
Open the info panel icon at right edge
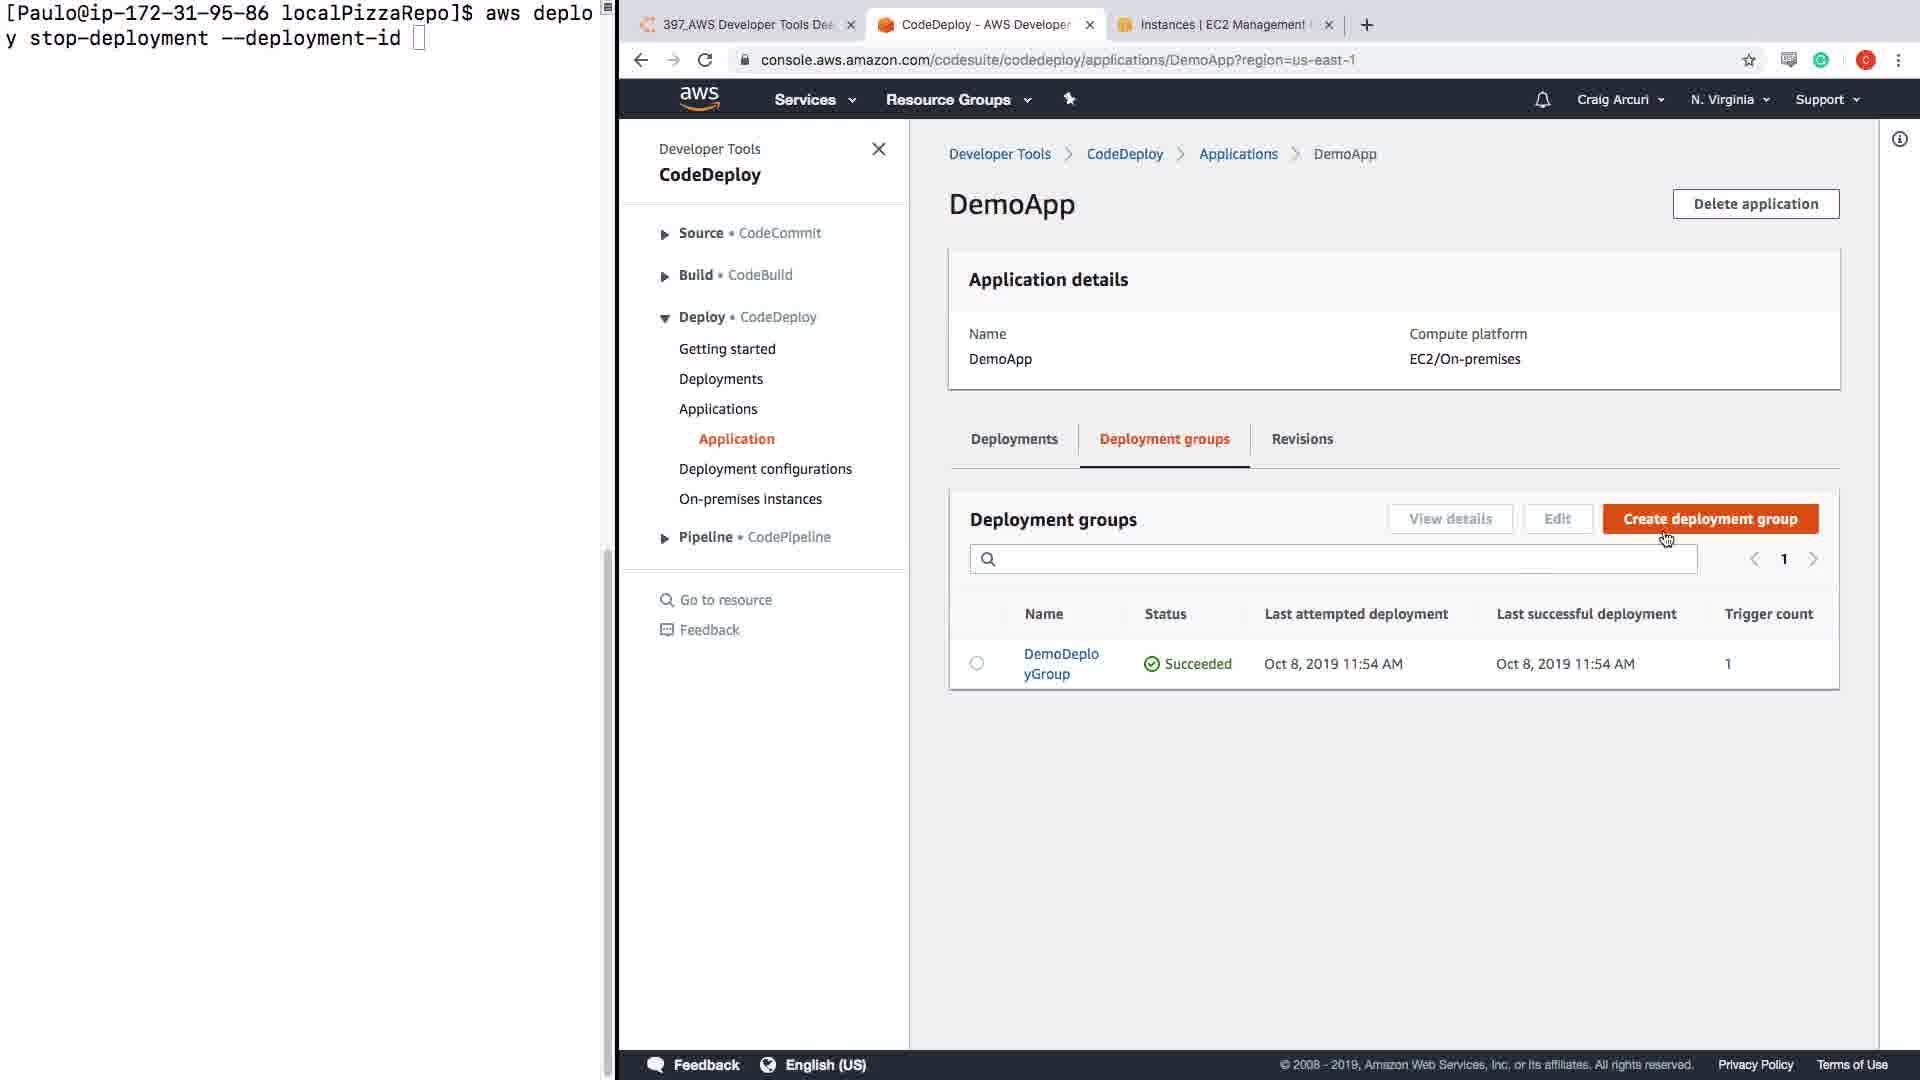(x=1899, y=140)
